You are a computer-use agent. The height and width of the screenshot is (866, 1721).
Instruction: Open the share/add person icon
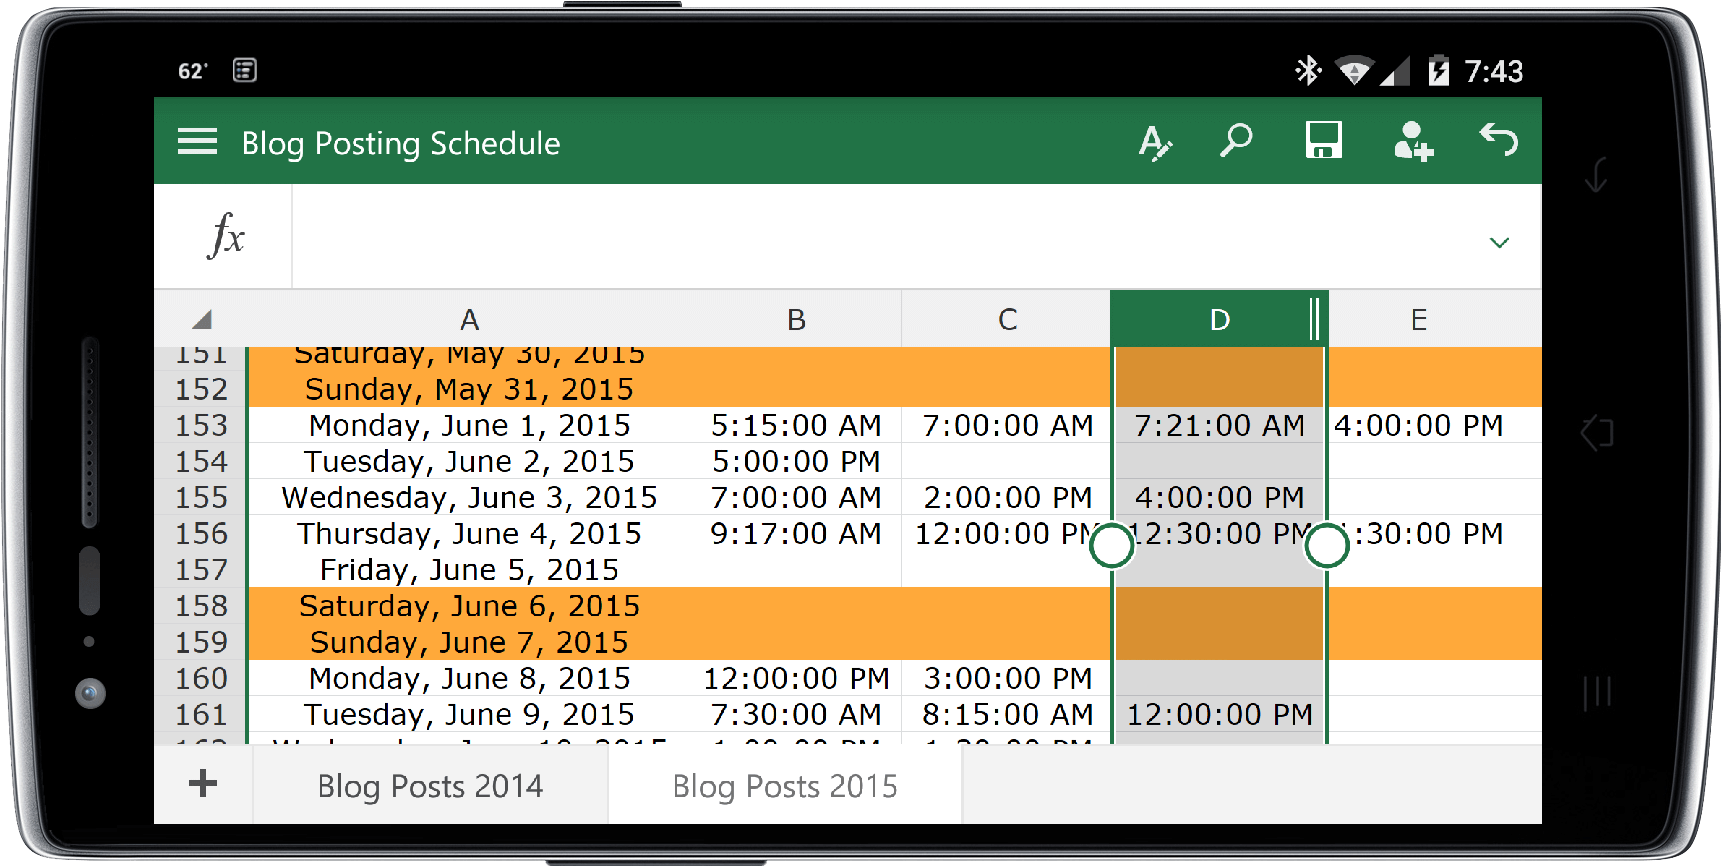pos(1413,141)
